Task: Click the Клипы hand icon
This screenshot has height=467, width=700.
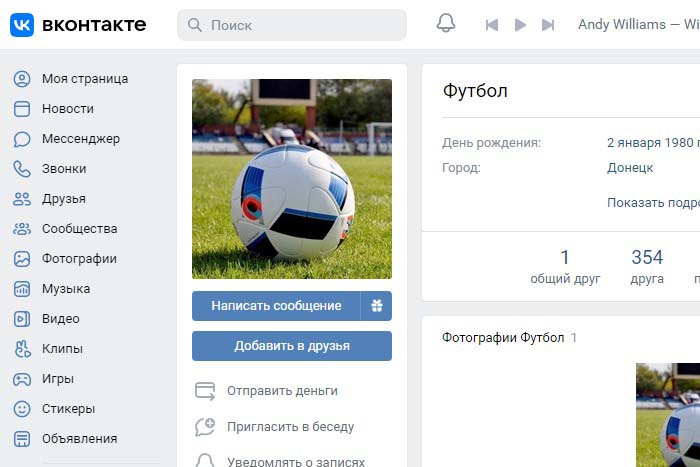Action: pyautogui.click(x=22, y=349)
